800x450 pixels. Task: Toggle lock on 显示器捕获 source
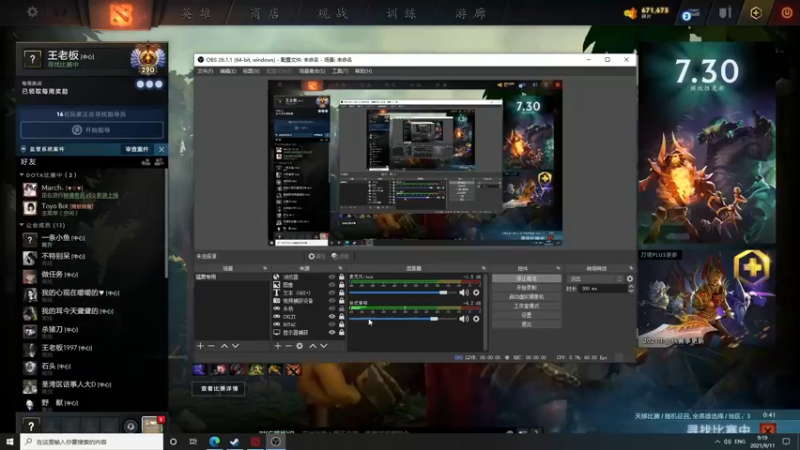point(342,332)
